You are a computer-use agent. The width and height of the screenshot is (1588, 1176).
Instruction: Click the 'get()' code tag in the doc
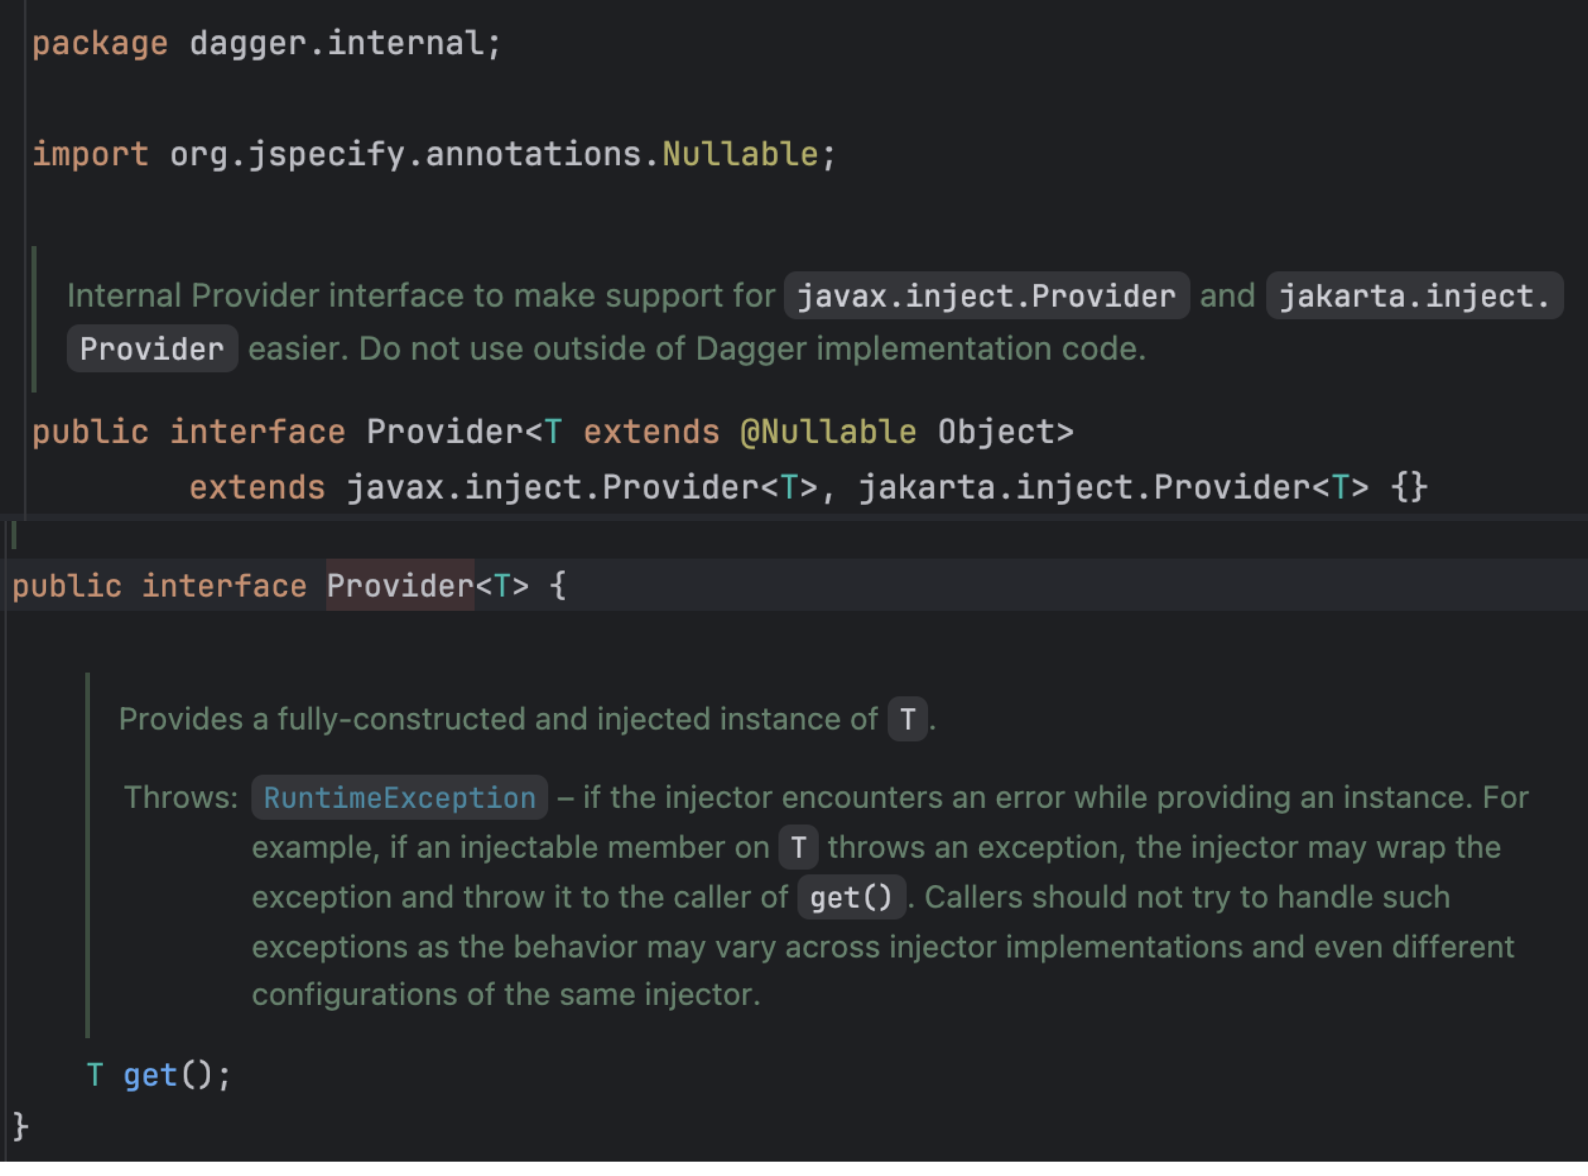[x=851, y=897]
